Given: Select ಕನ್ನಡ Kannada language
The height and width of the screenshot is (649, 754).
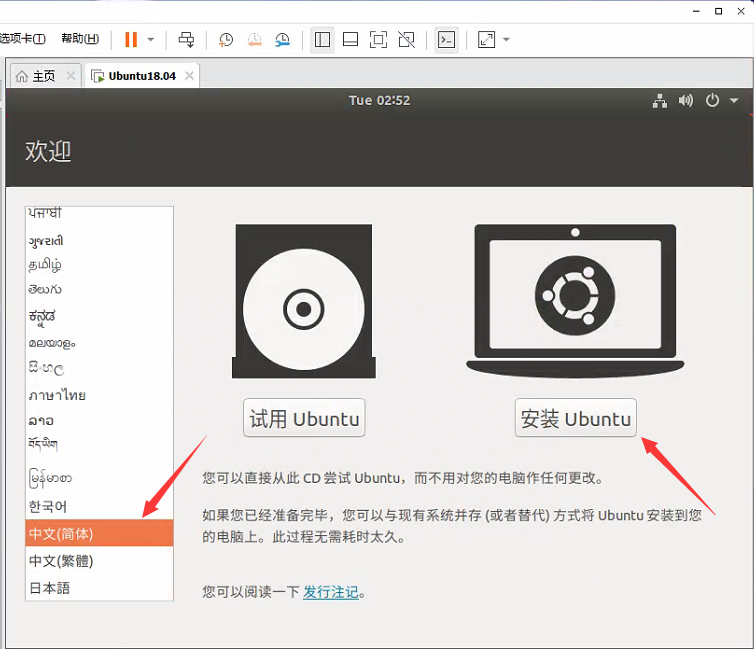Looking at the screenshot, I should tap(99, 317).
